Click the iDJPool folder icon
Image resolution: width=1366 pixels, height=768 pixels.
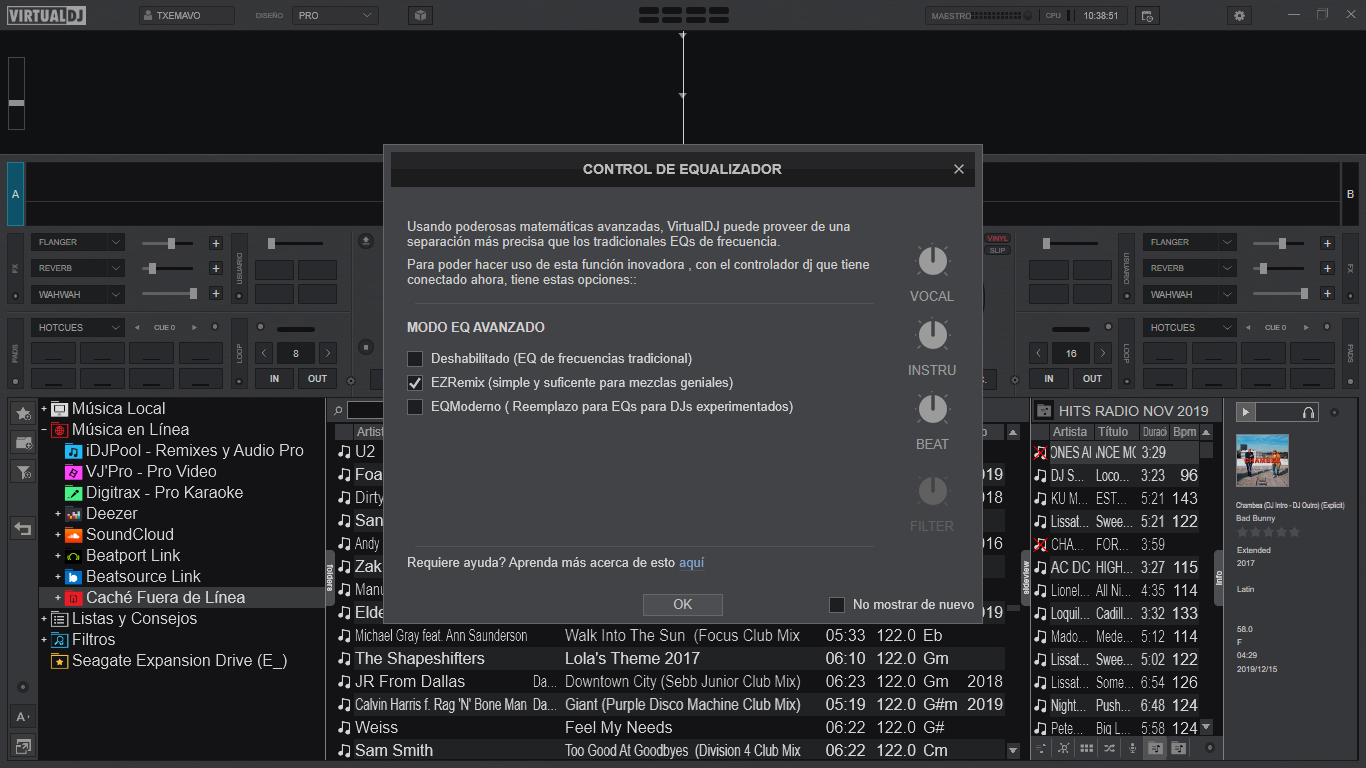click(73, 451)
